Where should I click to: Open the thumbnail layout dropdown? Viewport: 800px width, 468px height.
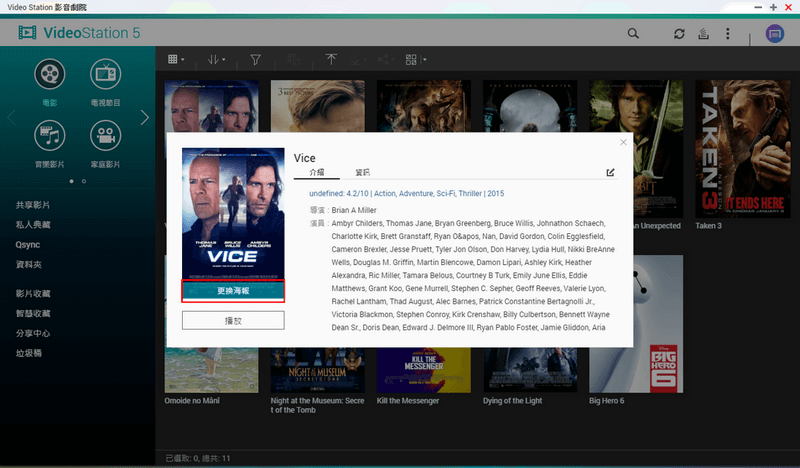click(416, 60)
